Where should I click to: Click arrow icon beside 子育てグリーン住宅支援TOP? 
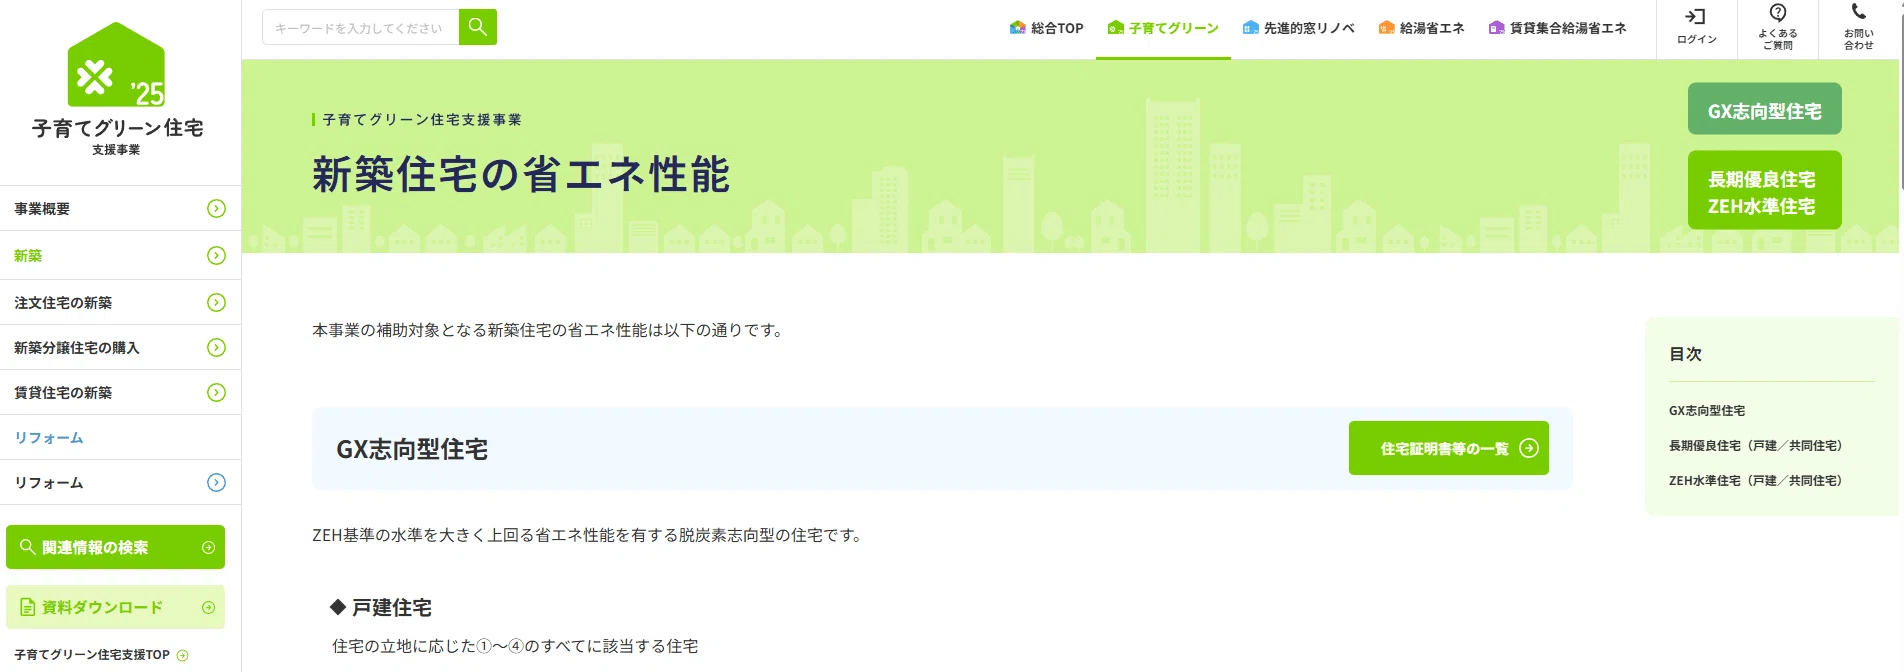pos(182,655)
